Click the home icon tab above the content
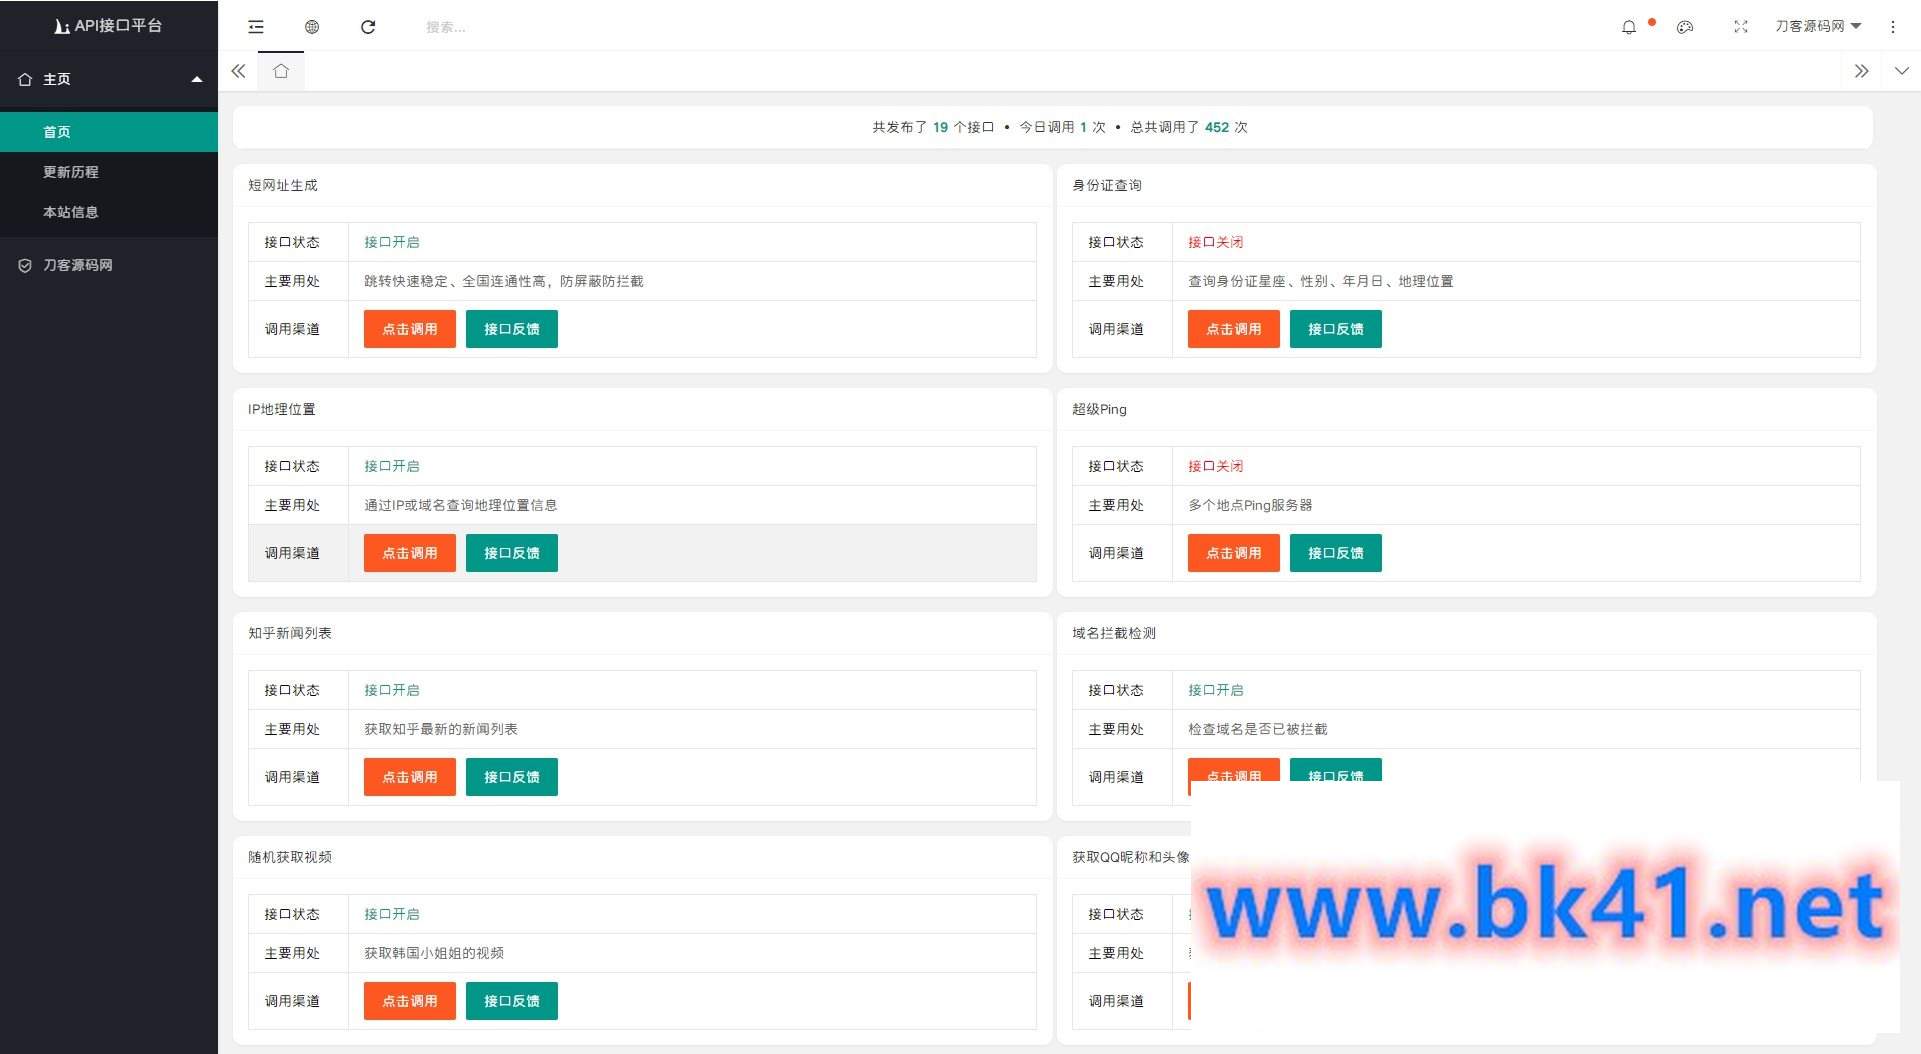Viewport: 1921px width, 1054px height. (281, 71)
